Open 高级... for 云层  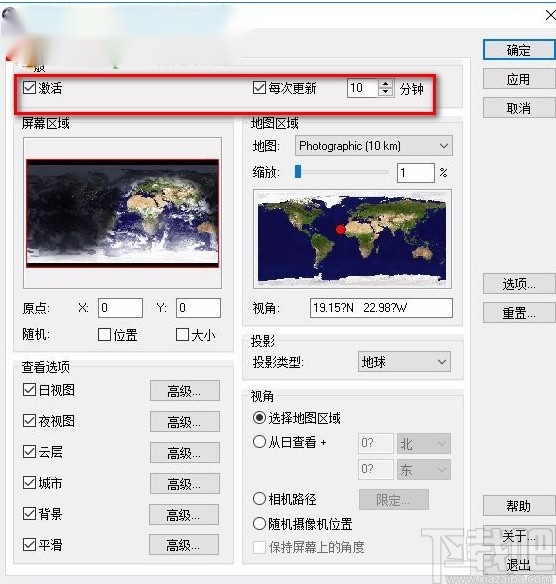point(185,453)
